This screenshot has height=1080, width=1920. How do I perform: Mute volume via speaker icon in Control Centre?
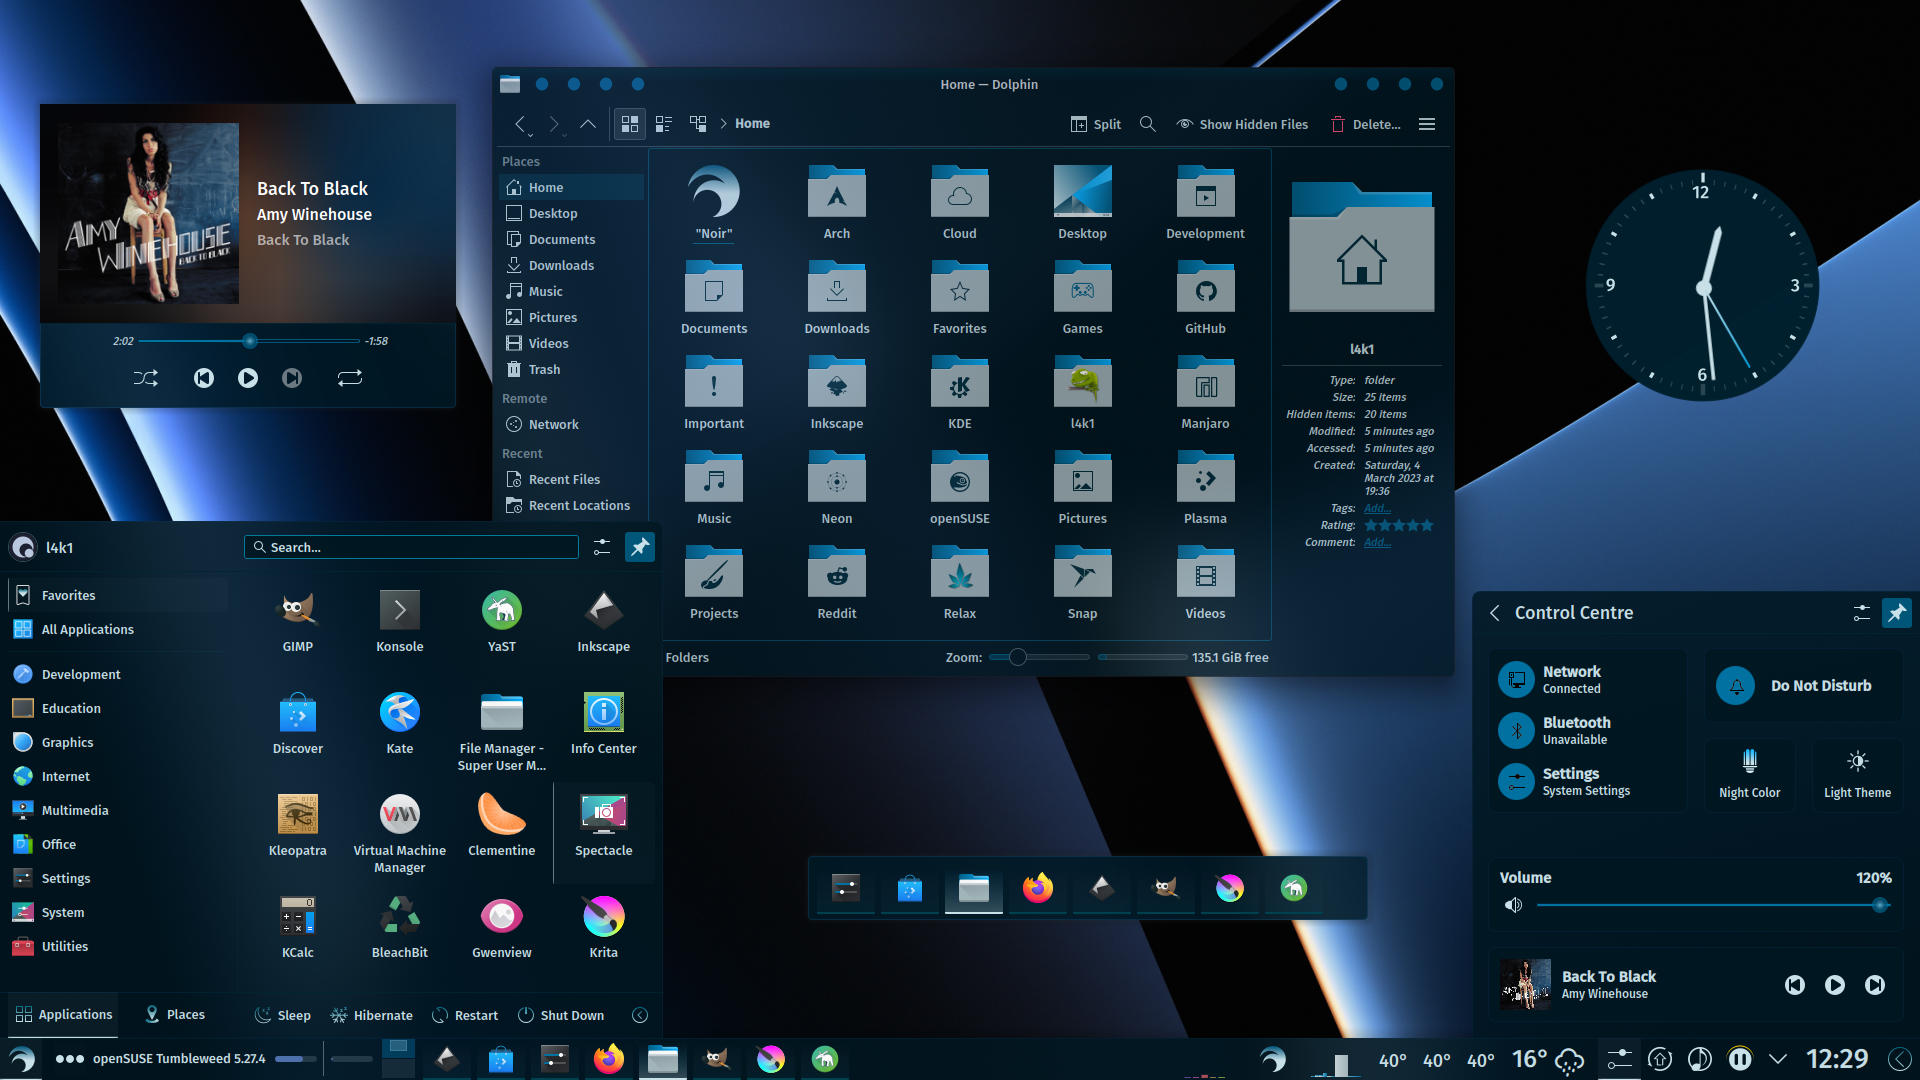click(1513, 905)
